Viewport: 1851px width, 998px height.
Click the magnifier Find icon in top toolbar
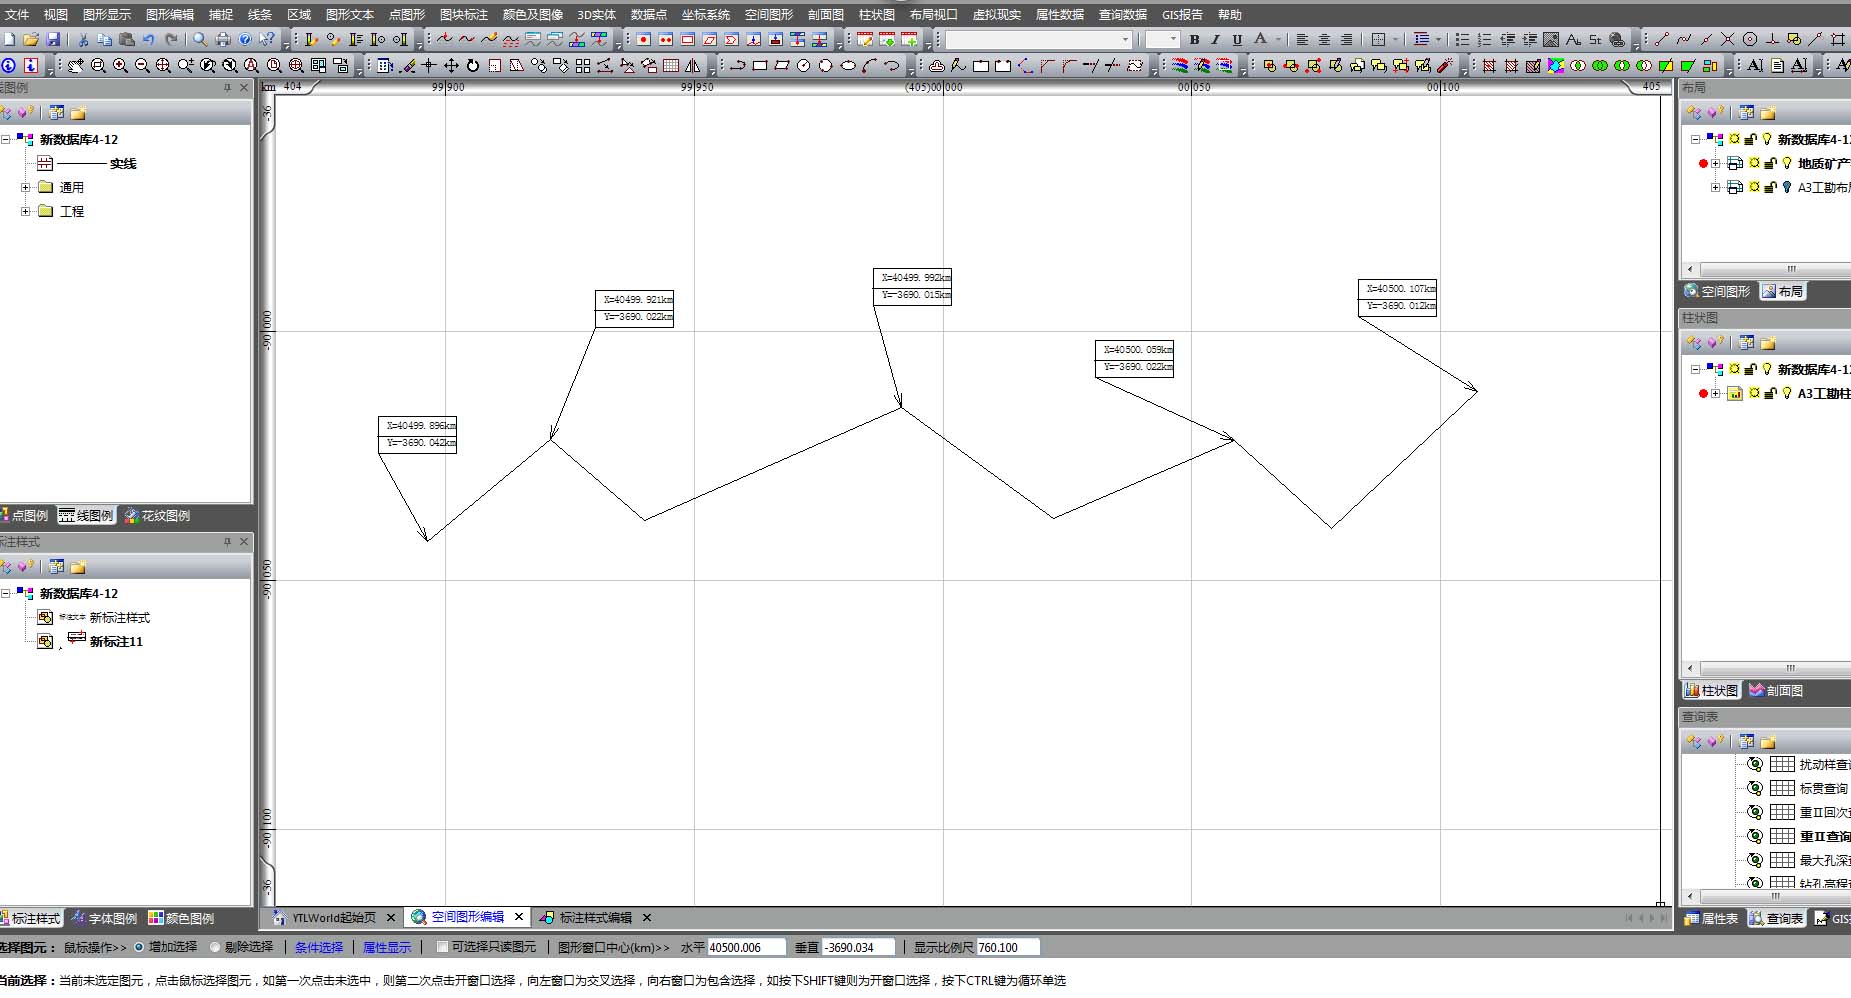click(200, 39)
